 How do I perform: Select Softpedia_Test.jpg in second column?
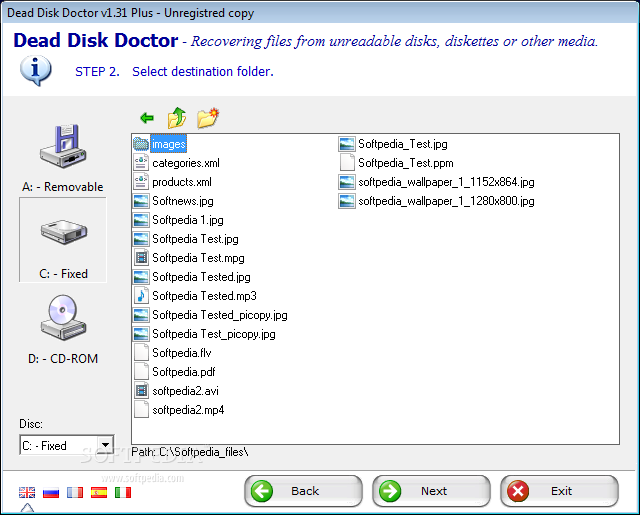click(402, 144)
